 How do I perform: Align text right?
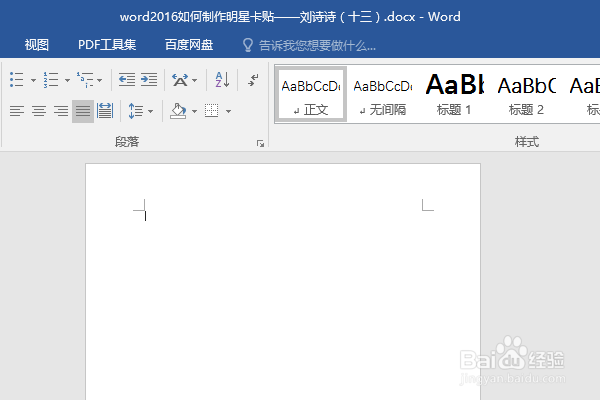[x=61, y=111]
